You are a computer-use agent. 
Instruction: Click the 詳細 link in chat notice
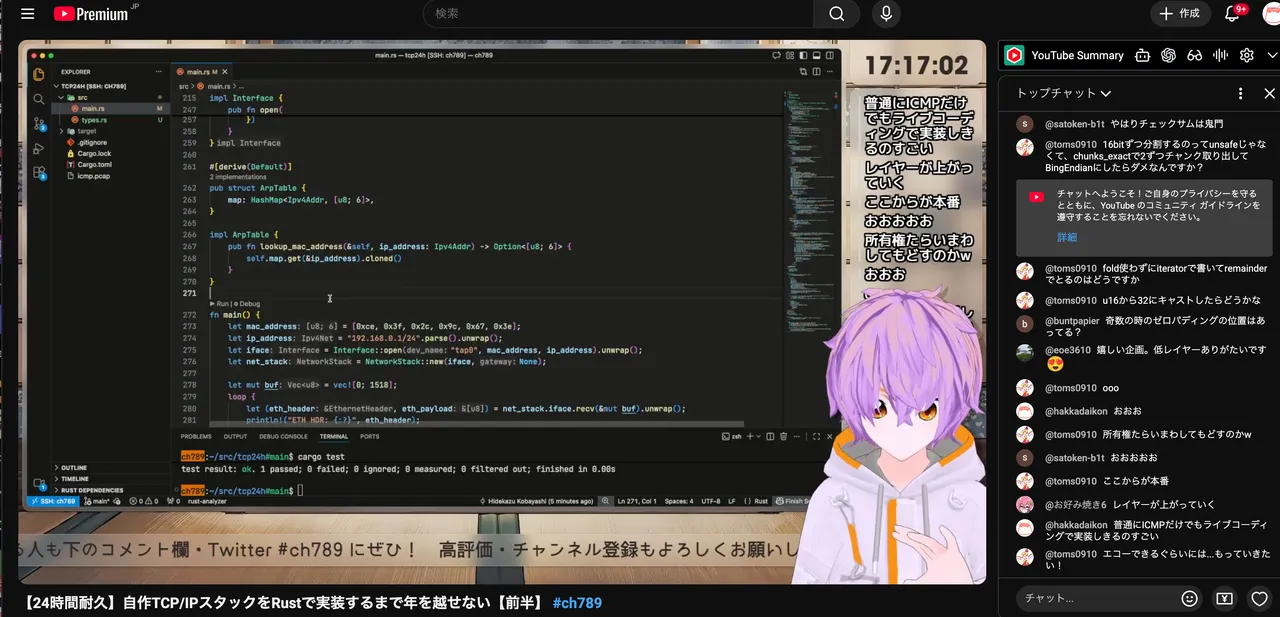[1067, 237]
